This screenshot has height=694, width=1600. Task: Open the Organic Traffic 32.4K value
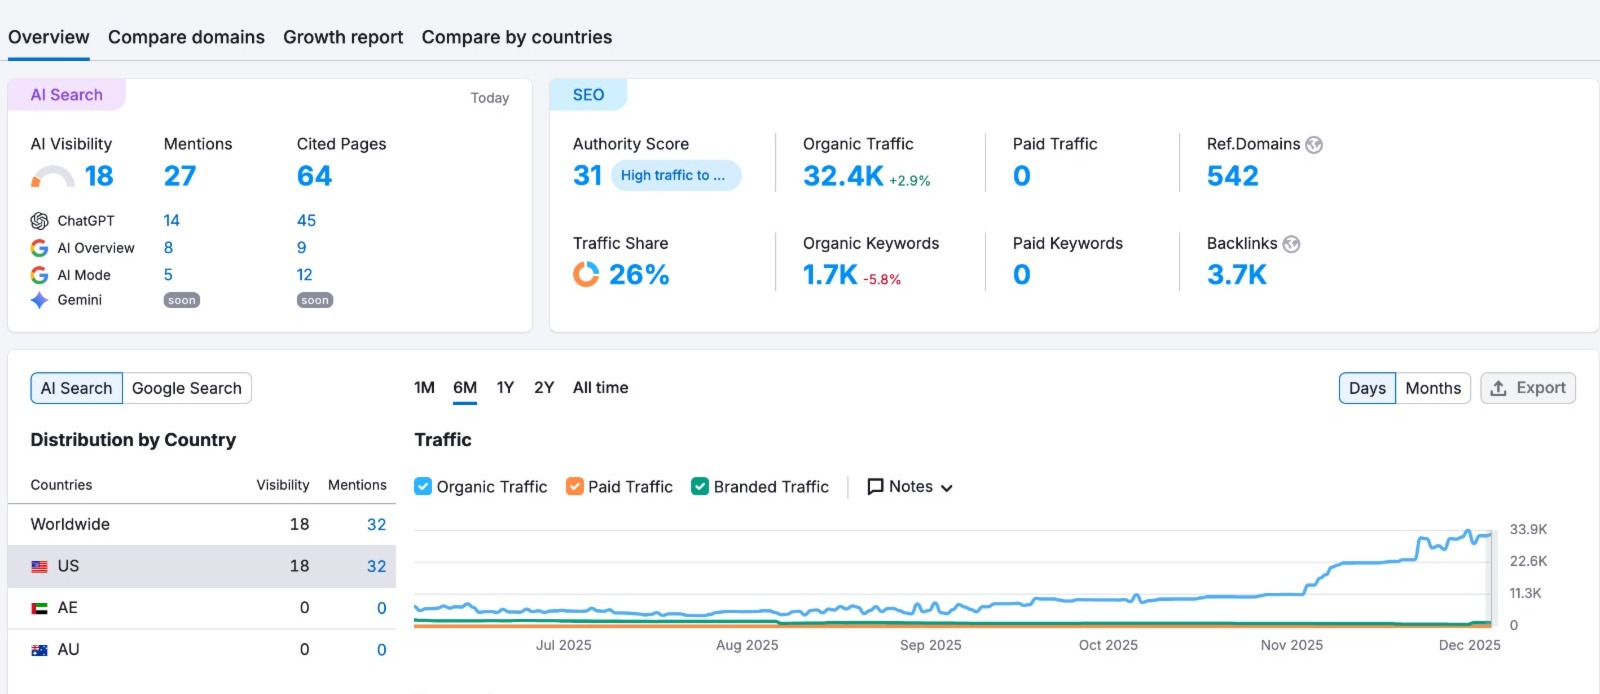pyautogui.click(x=843, y=176)
